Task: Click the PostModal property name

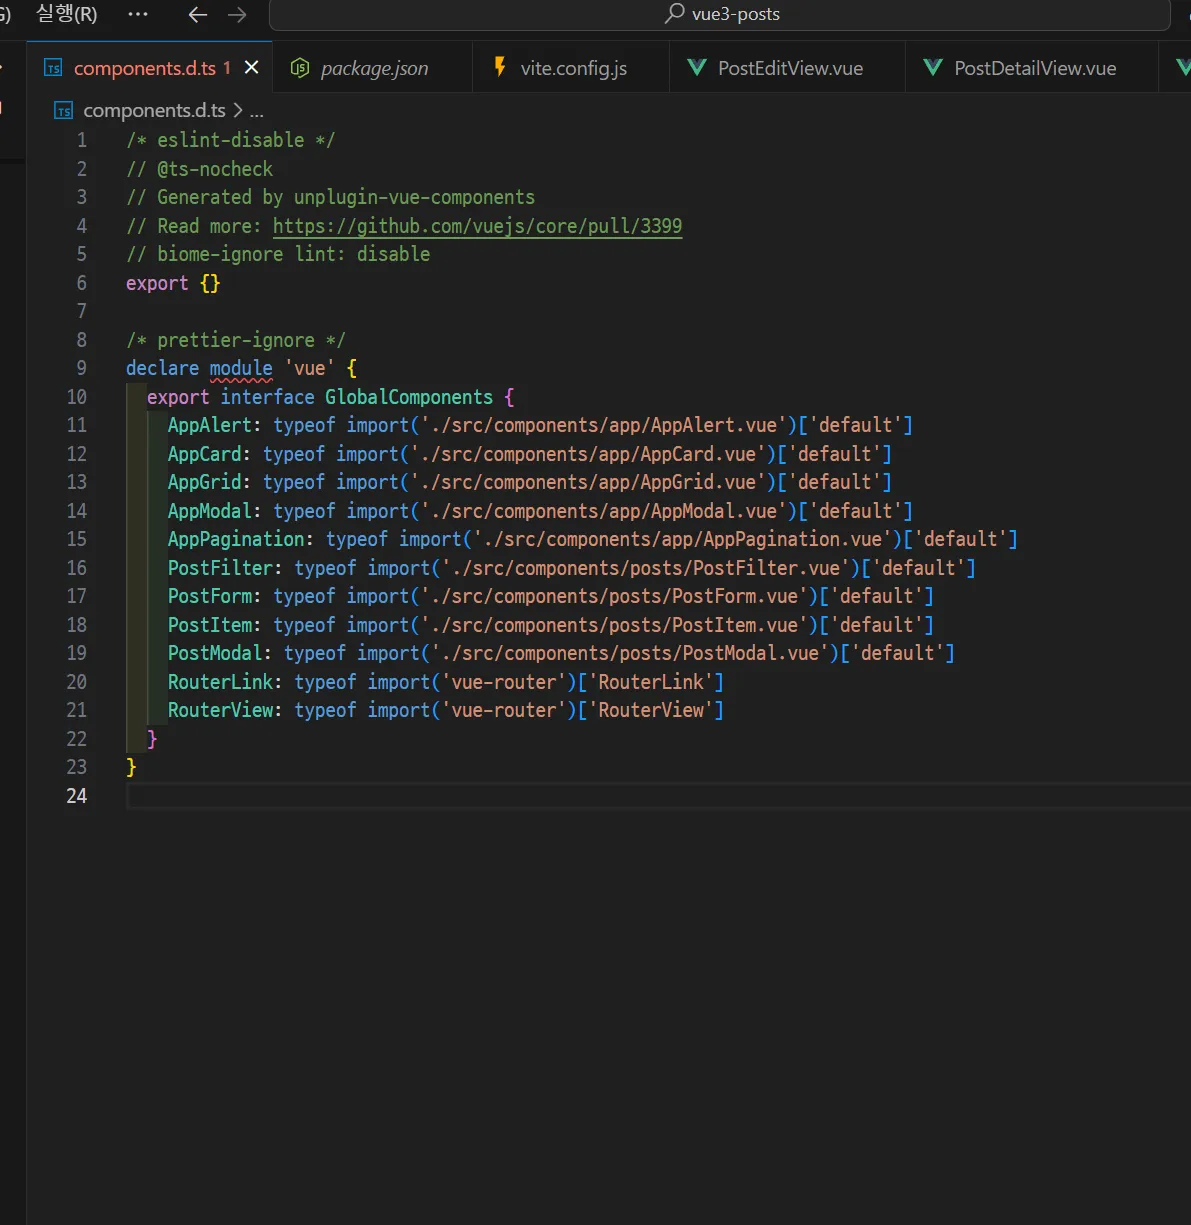Action: pyautogui.click(x=215, y=653)
